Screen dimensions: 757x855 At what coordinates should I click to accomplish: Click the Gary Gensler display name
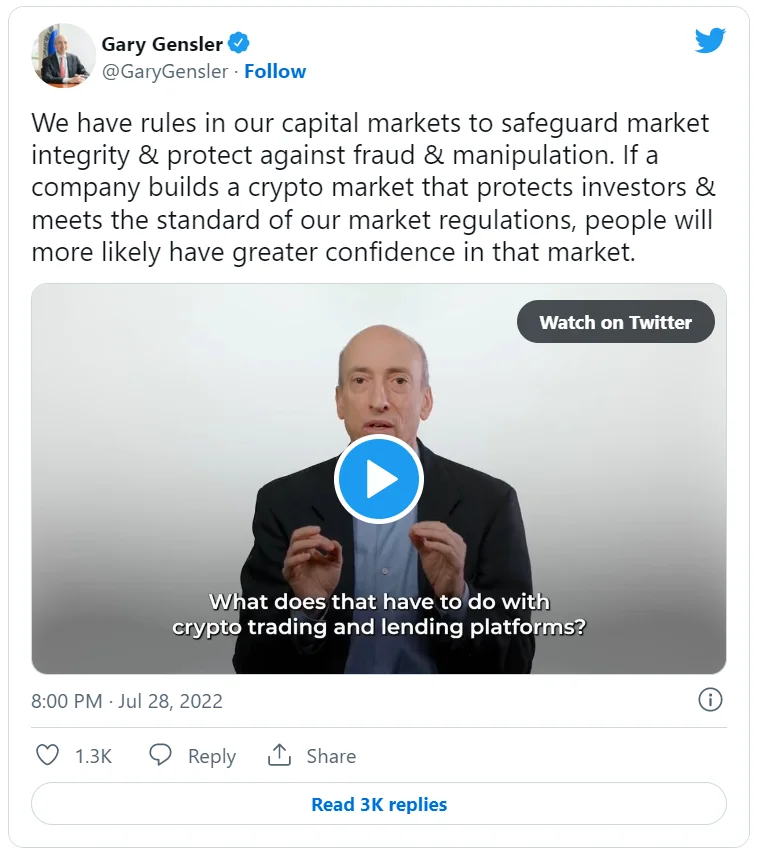pos(162,43)
